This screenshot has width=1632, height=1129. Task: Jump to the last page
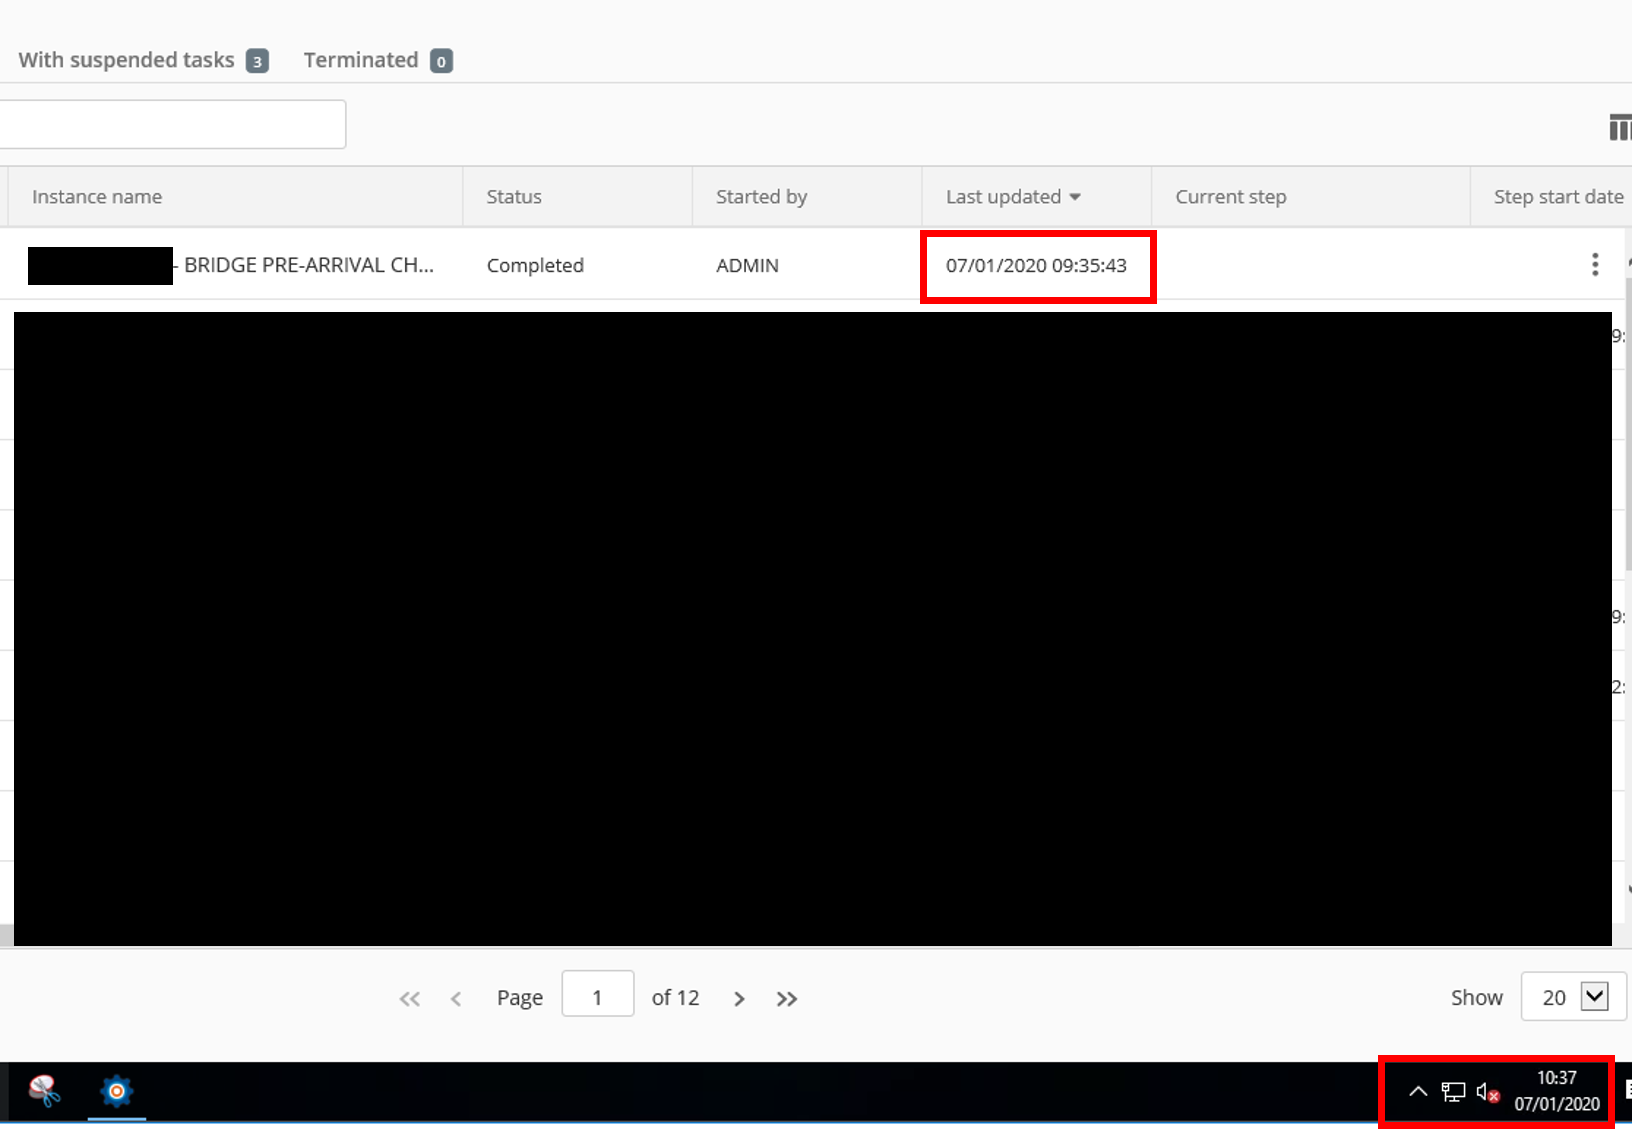787,999
